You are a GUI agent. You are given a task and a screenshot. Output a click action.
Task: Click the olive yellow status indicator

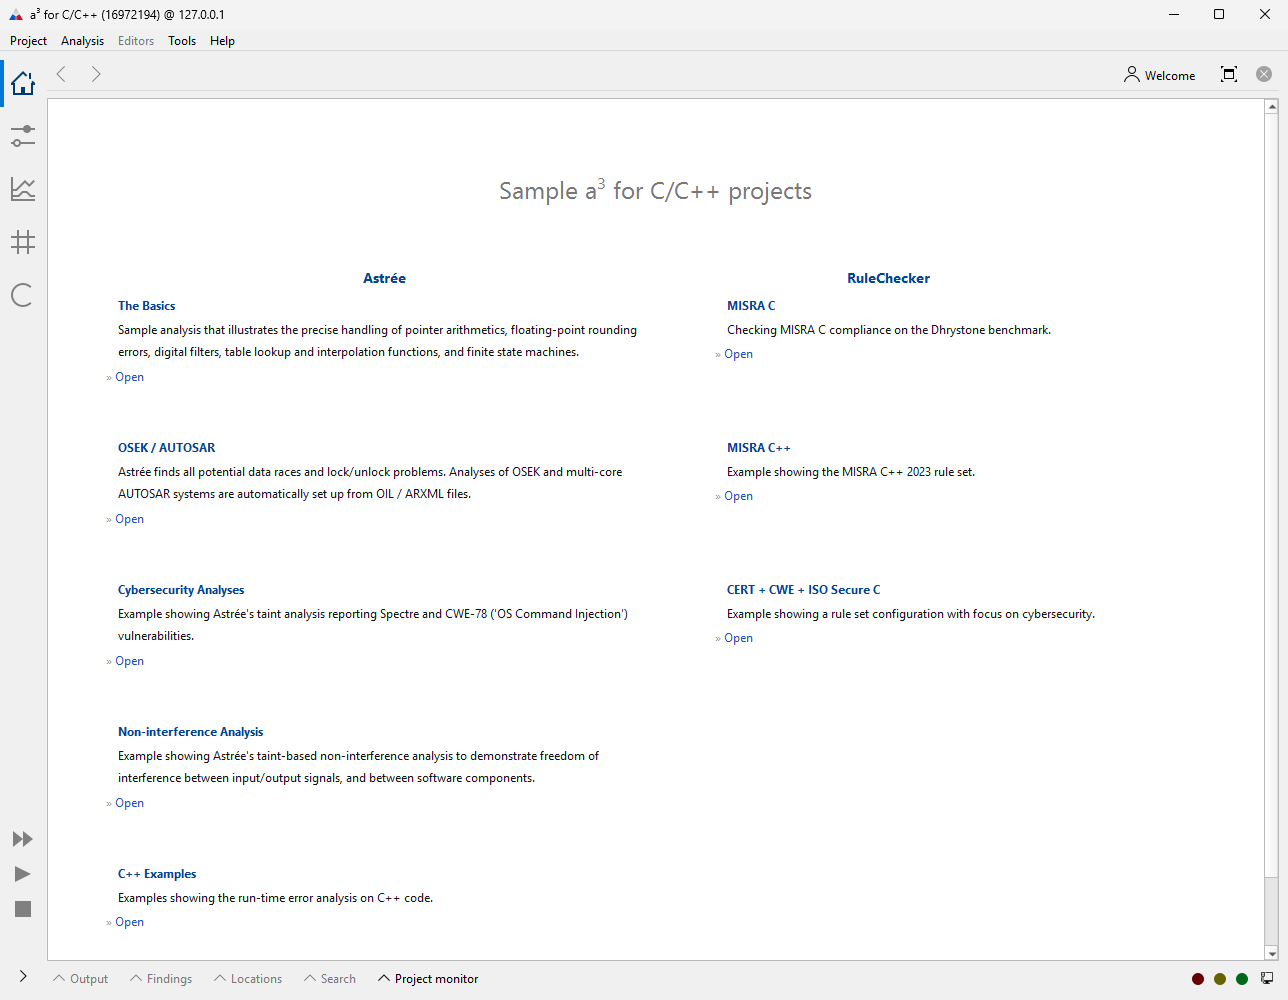click(x=1220, y=979)
